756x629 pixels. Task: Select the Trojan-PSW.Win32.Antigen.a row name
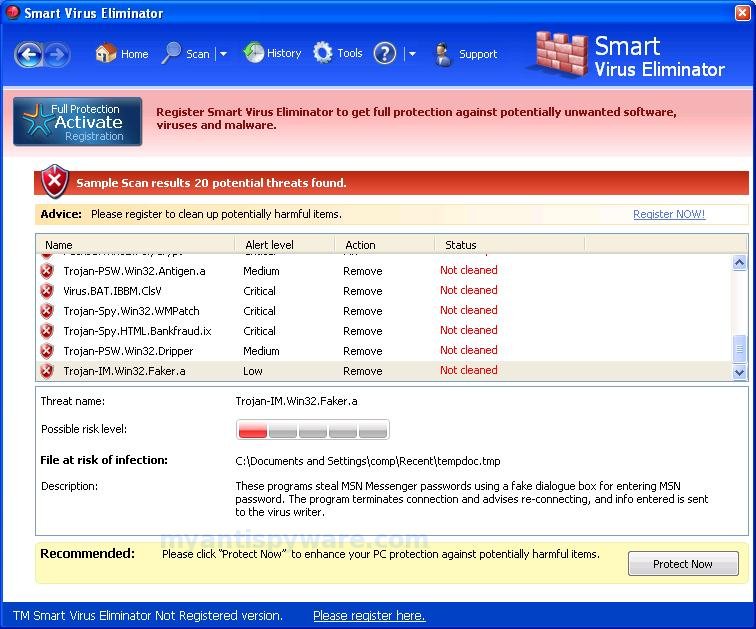[x=135, y=271]
